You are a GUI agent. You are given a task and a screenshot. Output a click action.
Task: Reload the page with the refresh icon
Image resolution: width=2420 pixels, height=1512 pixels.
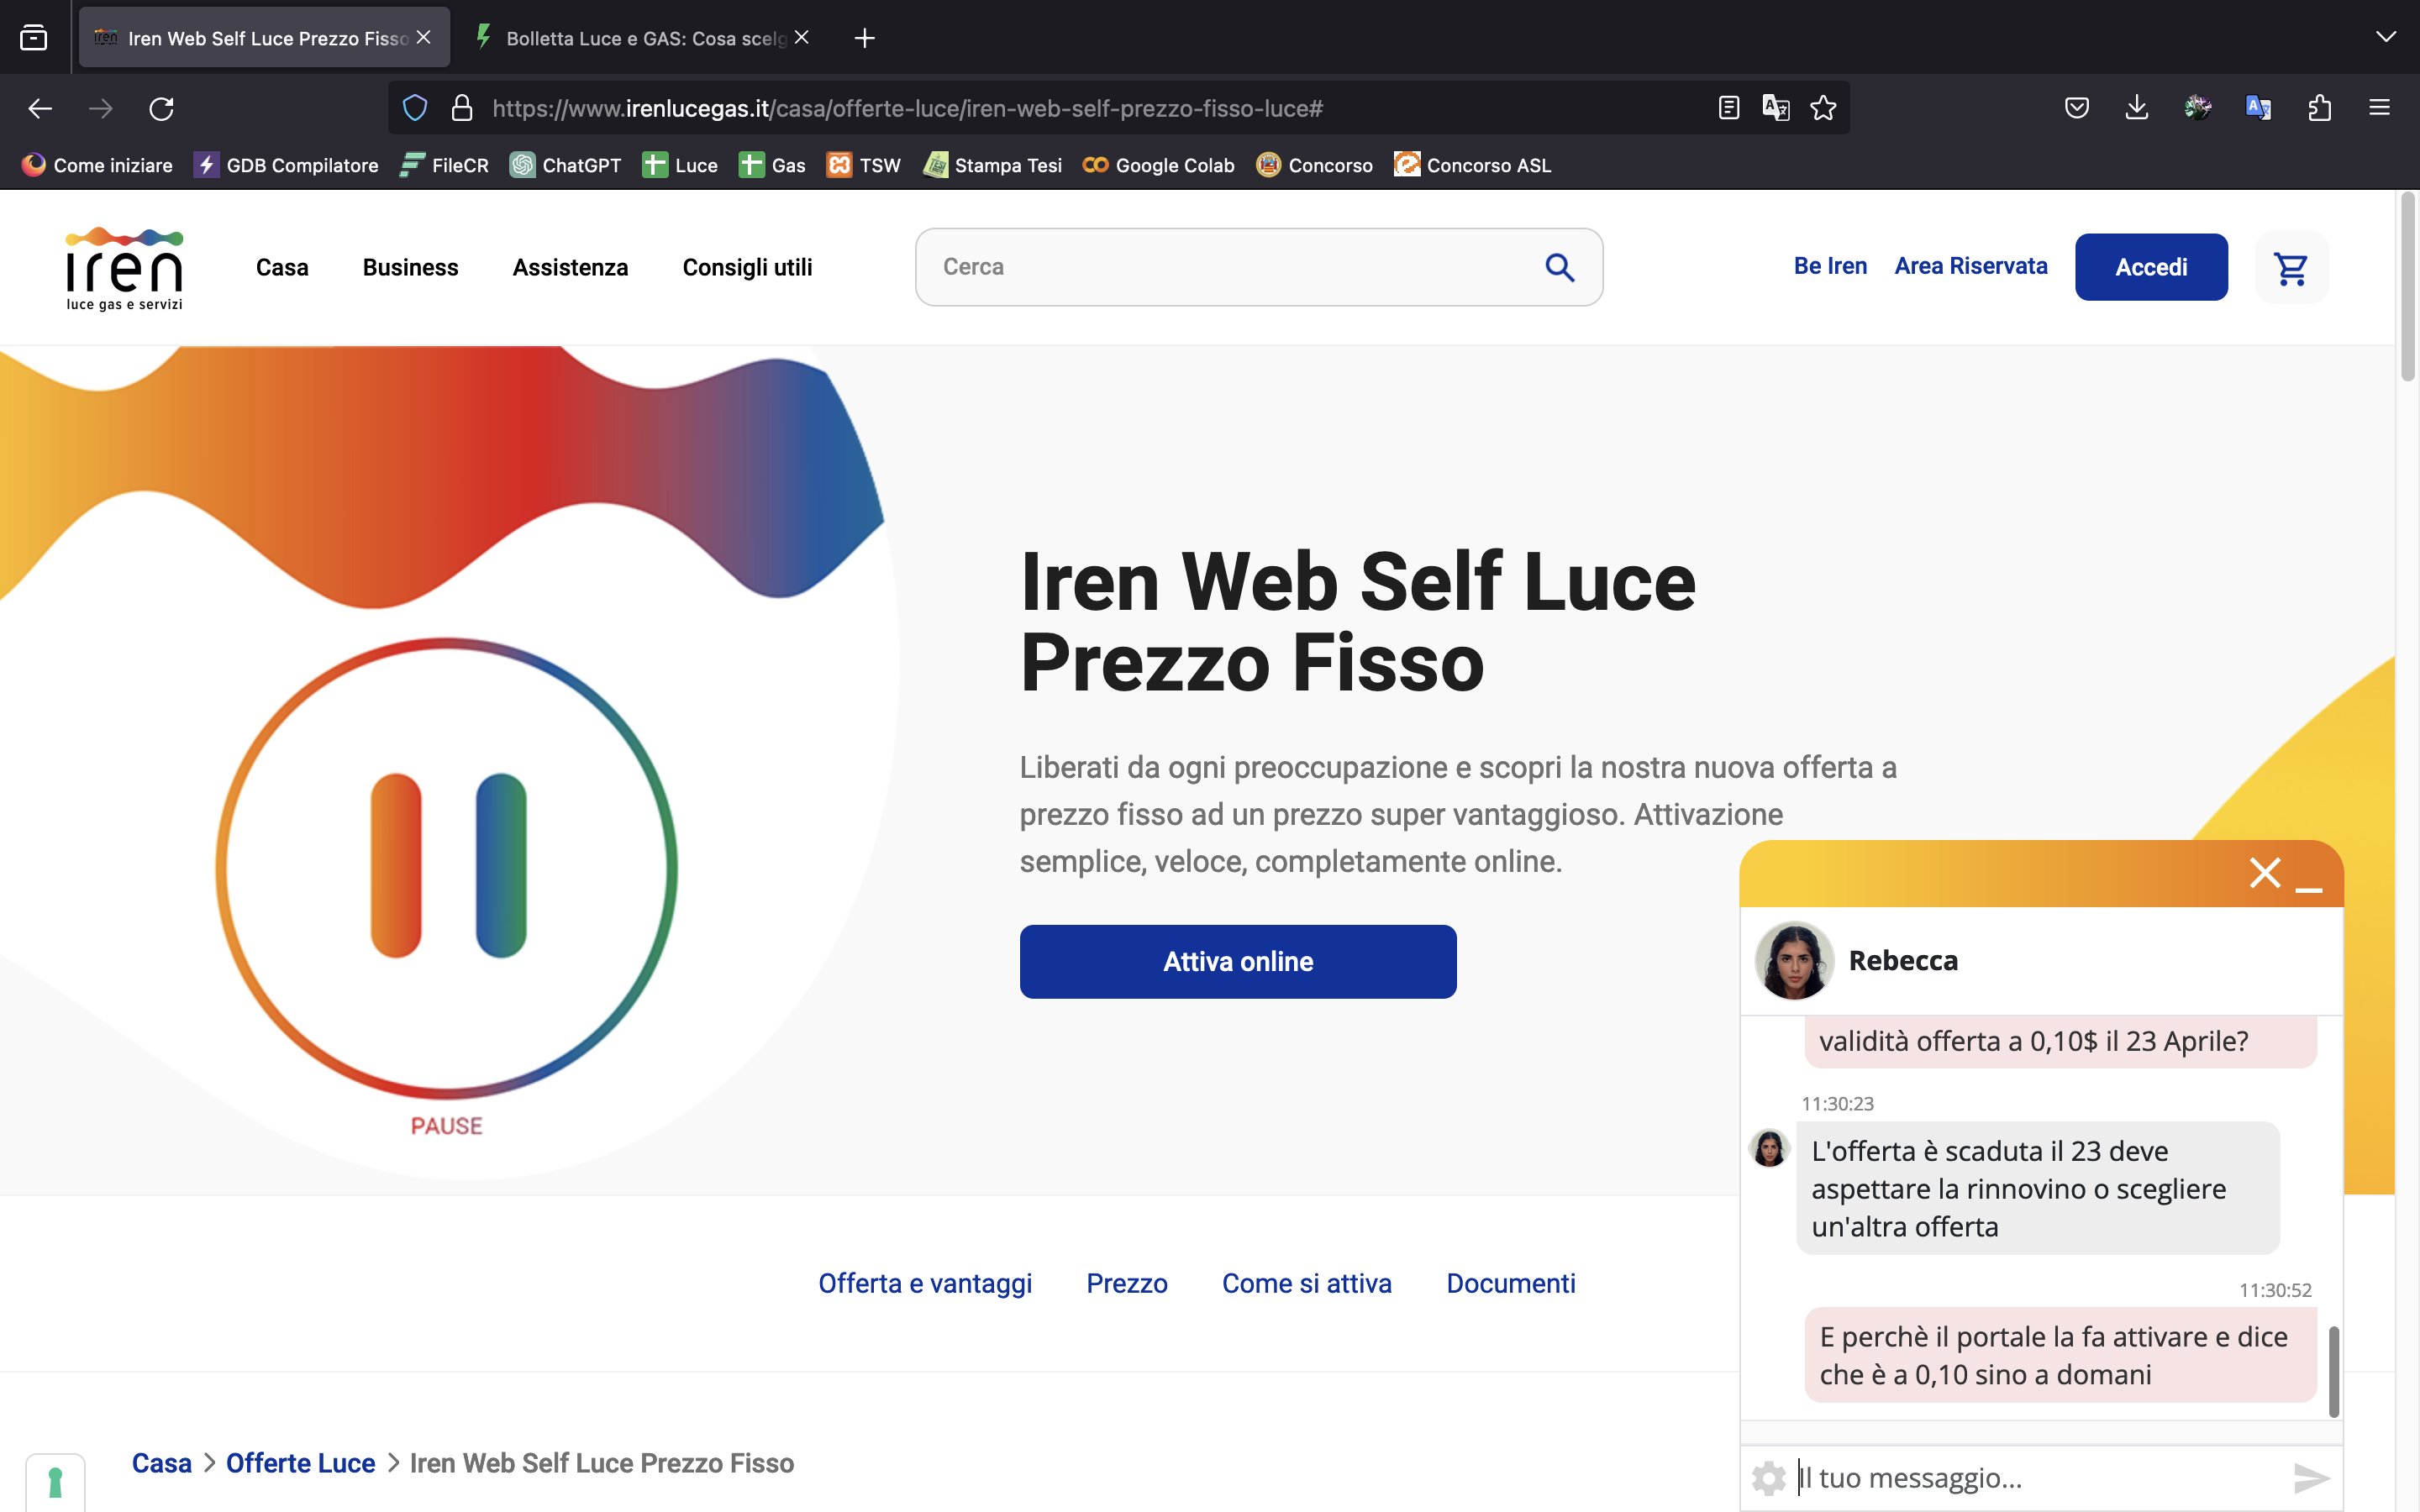161,108
